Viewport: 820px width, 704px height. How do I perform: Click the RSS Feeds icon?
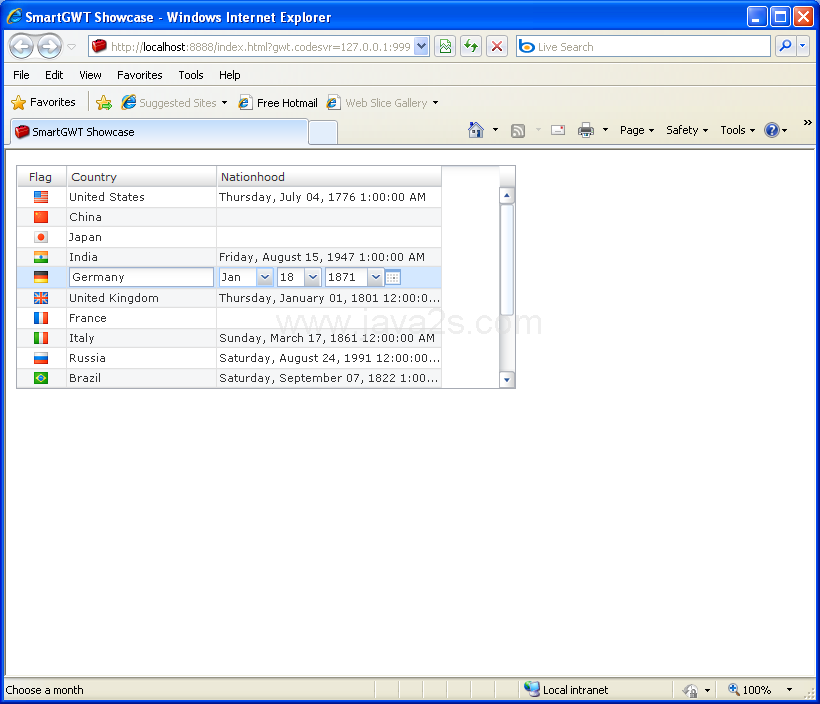coord(518,130)
